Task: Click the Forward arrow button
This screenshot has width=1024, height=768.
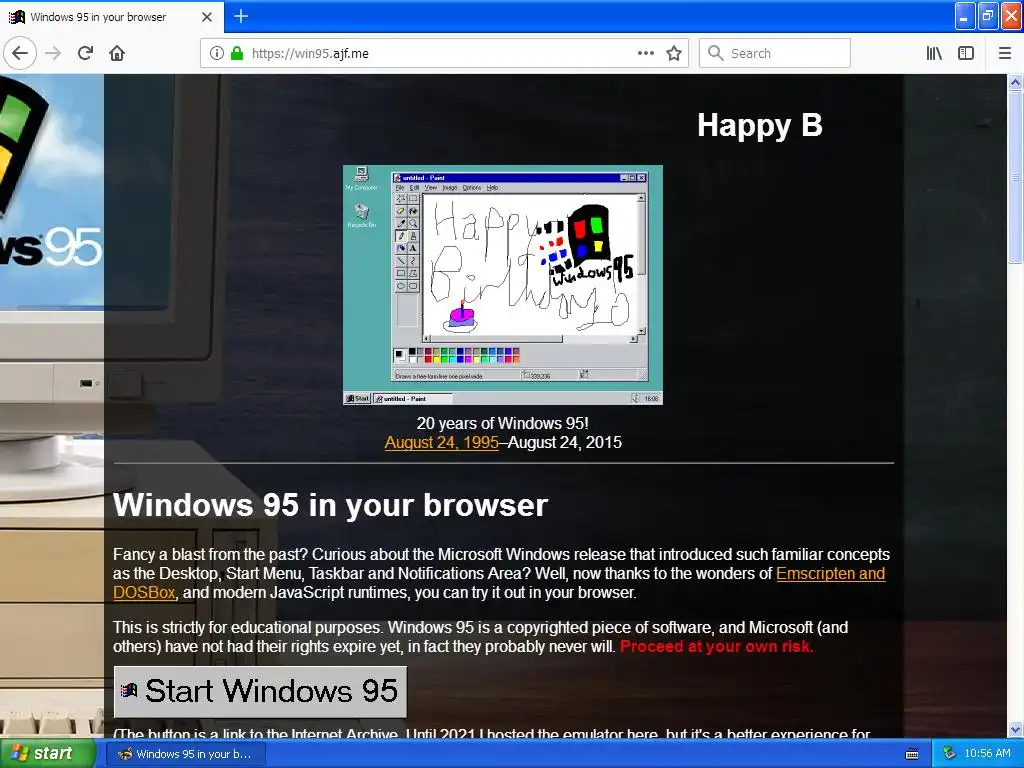Action: click(x=54, y=53)
